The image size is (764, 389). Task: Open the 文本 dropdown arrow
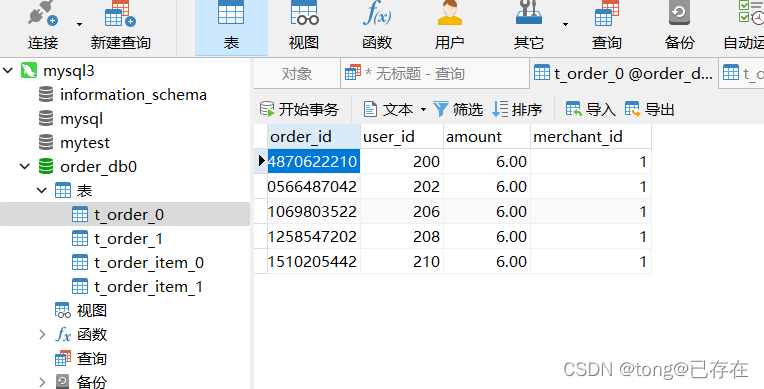click(423, 110)
